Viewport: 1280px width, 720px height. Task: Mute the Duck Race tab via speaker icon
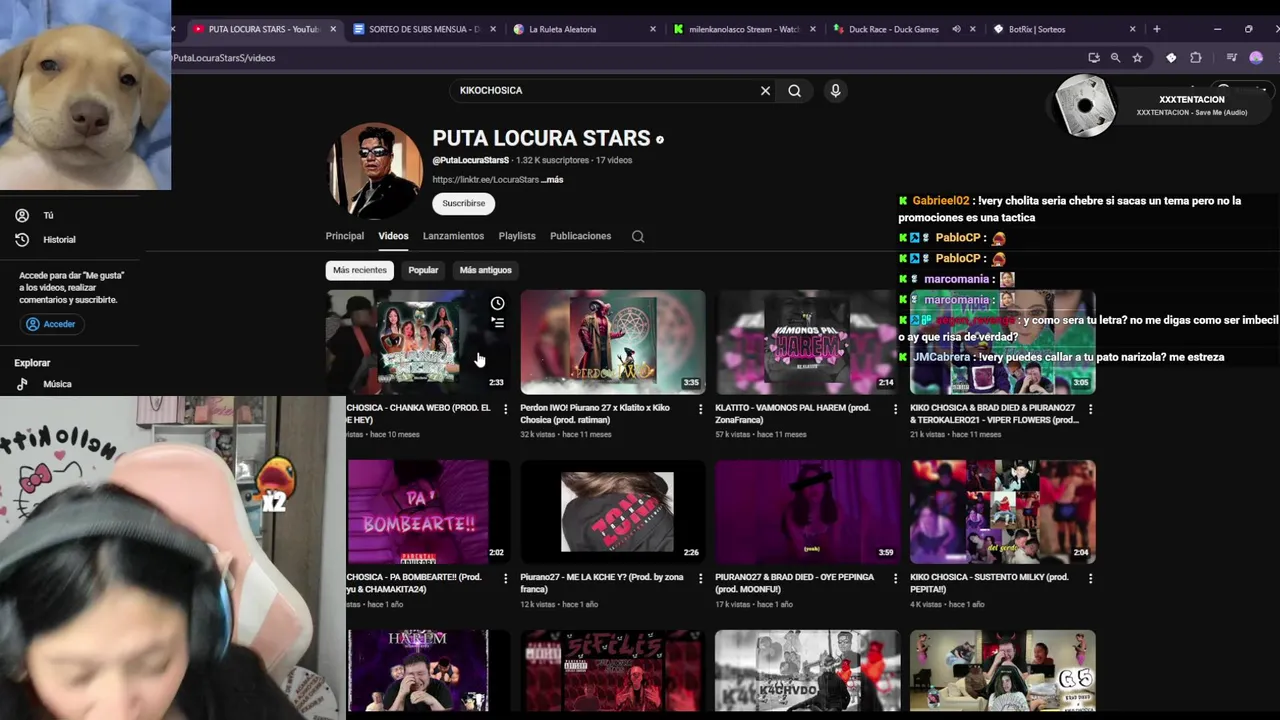click(956, 29)
